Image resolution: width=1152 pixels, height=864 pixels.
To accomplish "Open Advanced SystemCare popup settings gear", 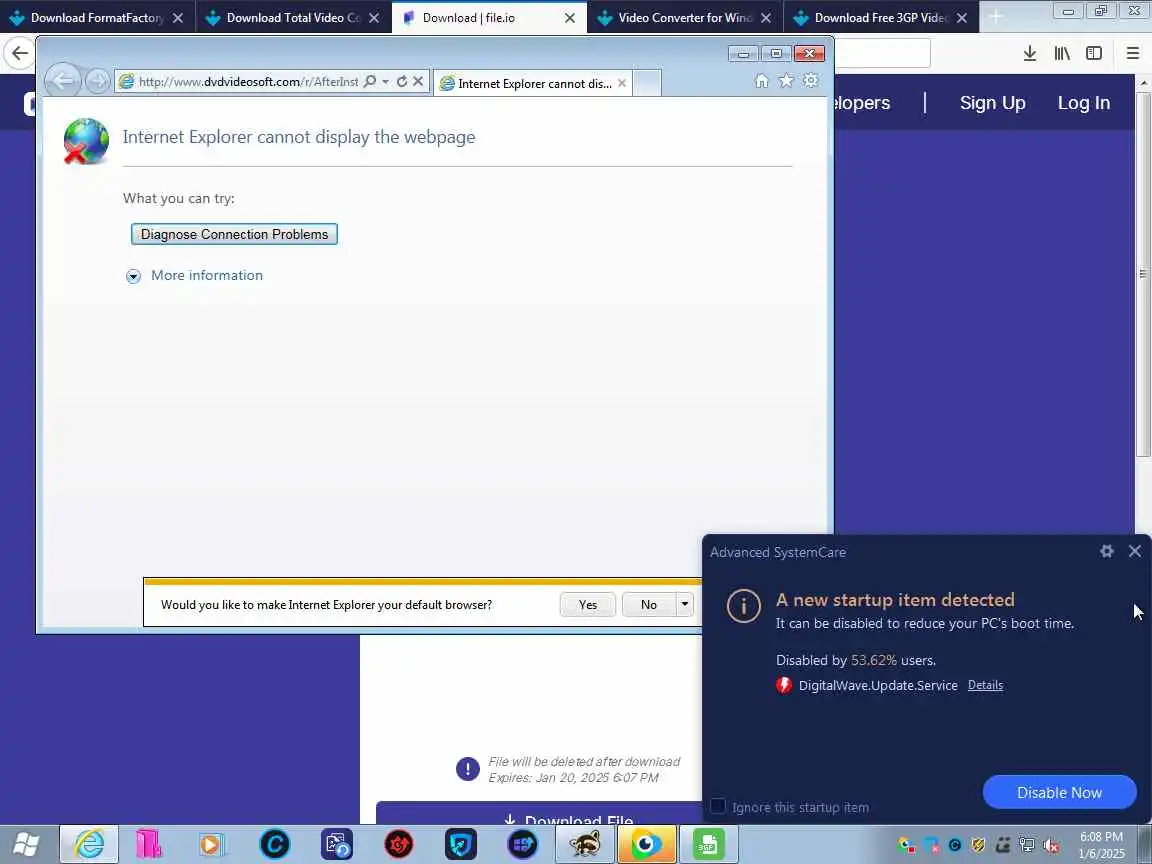I will coord(1106,551).
